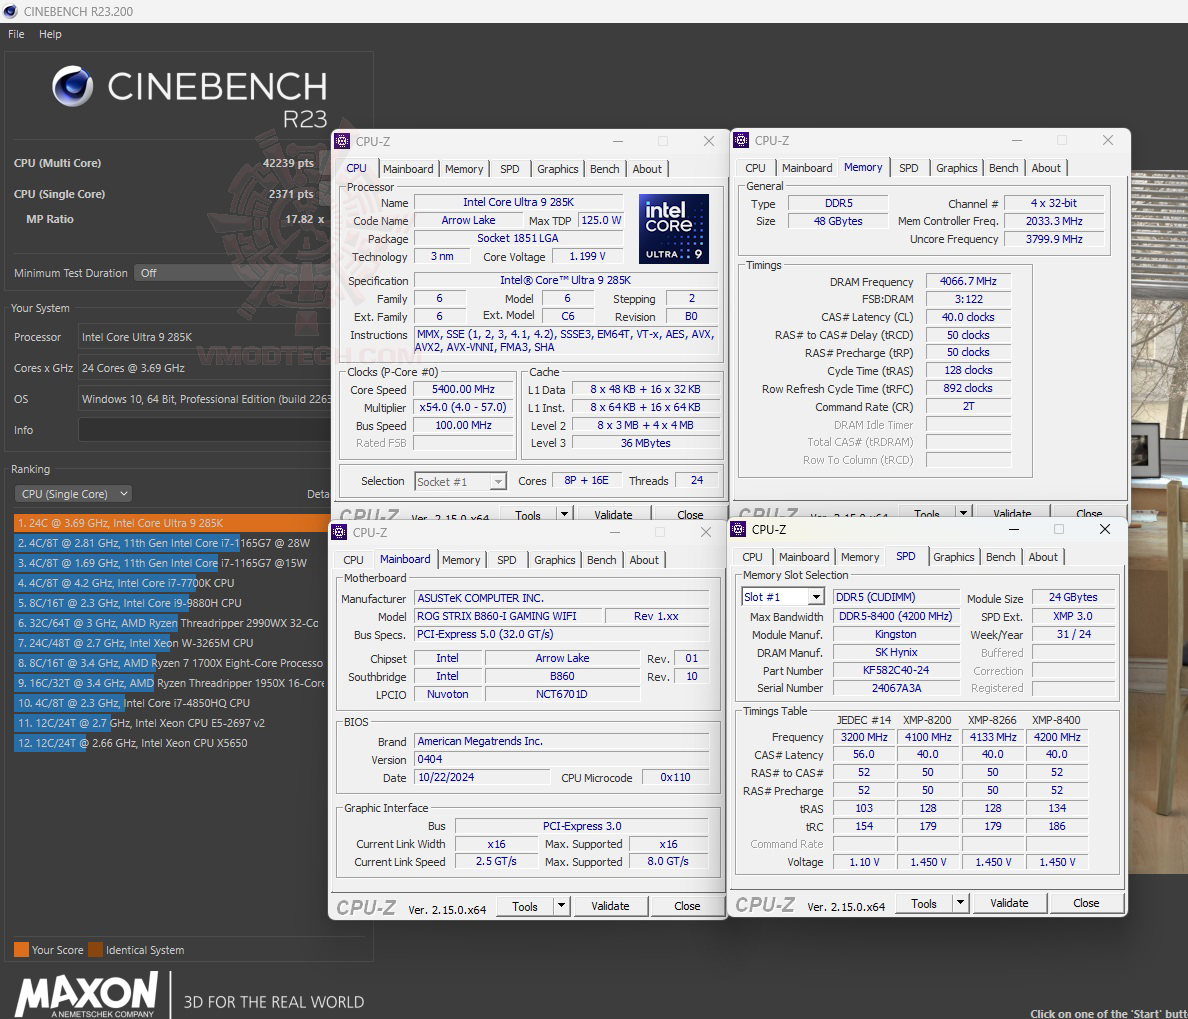The width and height of the screenshot is (1188, 1019).
Task: Open About tab in the Mainboard window
Action: point(644,560)
